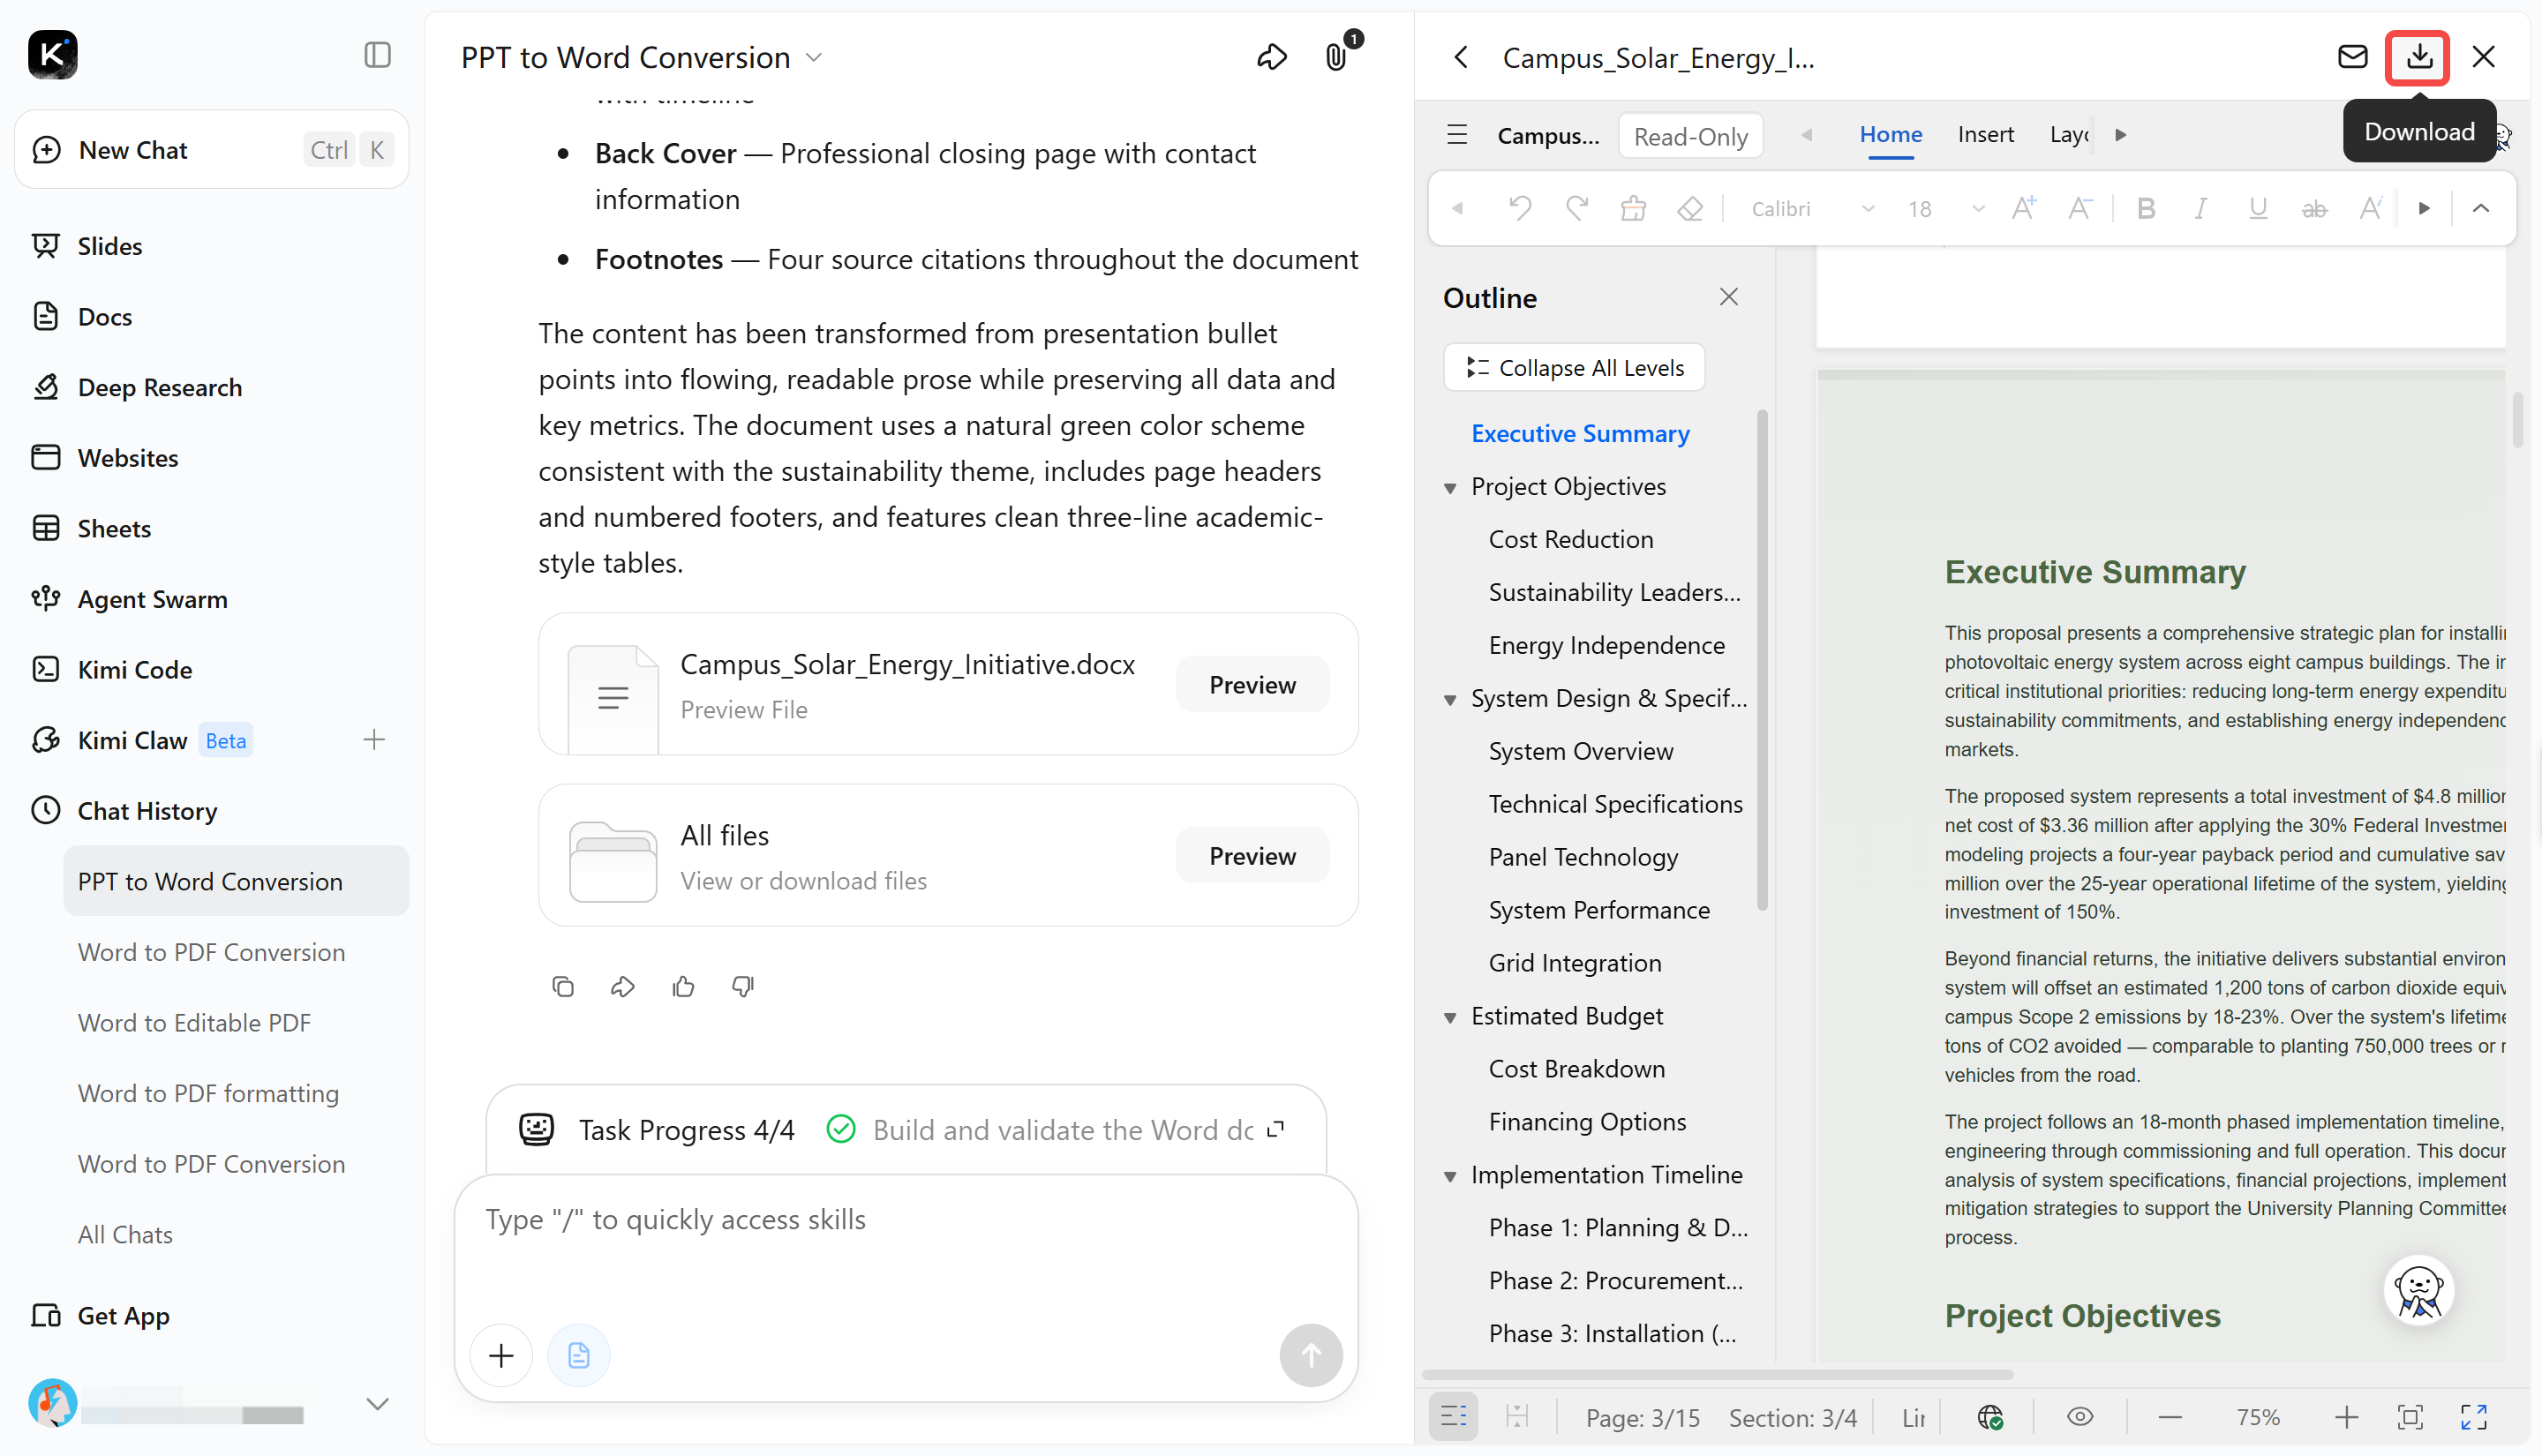
Task: Open the PPT to Word Conversion title dropdown
Action: tap(814, 58)
